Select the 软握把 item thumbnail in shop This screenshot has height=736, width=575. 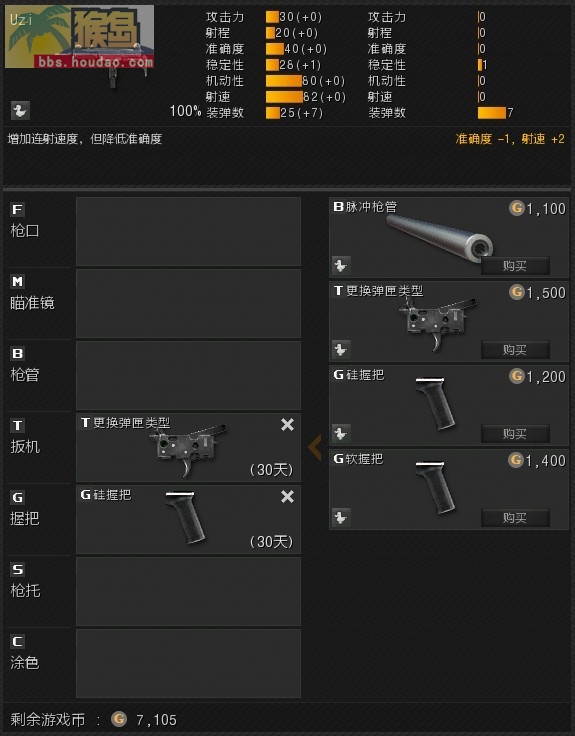tap(435, 488)
